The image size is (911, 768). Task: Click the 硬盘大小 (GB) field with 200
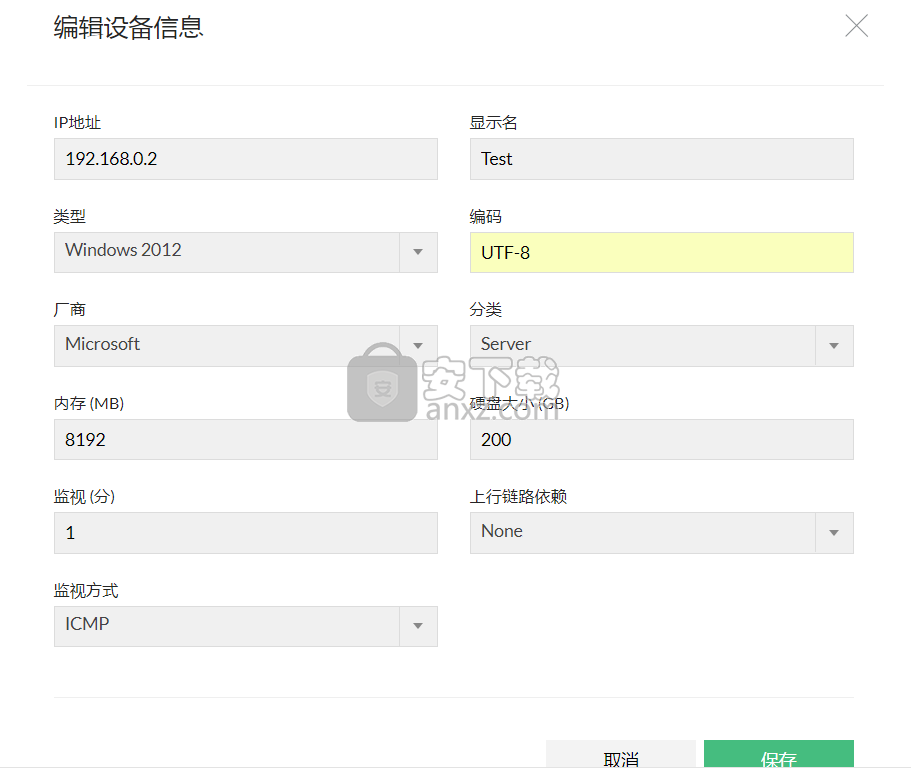pyautogui.click(x=662, y=439)
